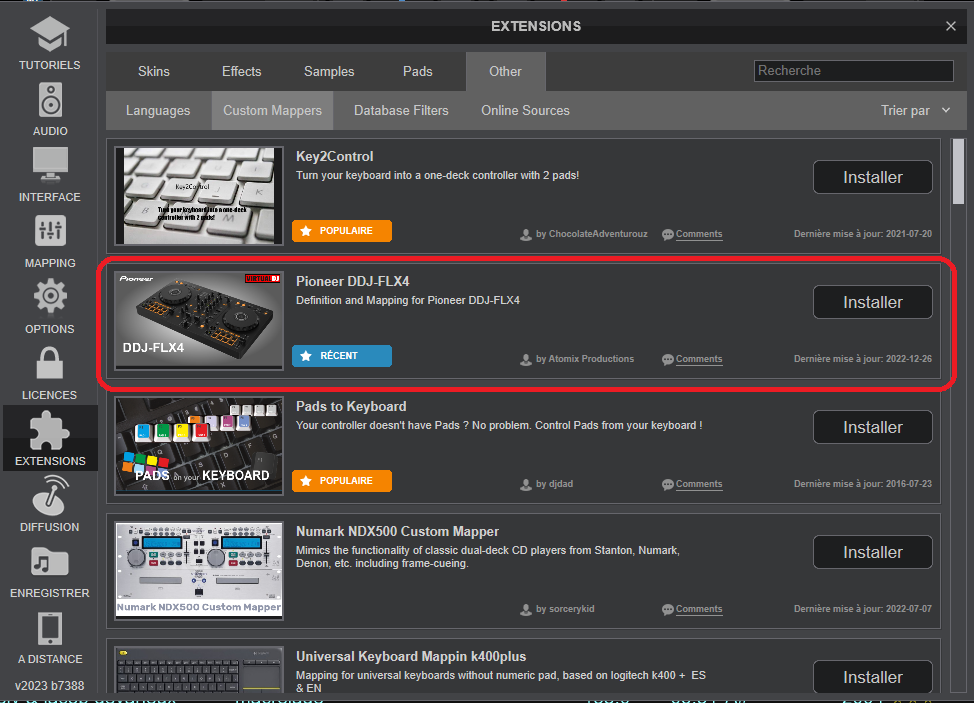Open the Licences padlock icon

pos(50,363)
